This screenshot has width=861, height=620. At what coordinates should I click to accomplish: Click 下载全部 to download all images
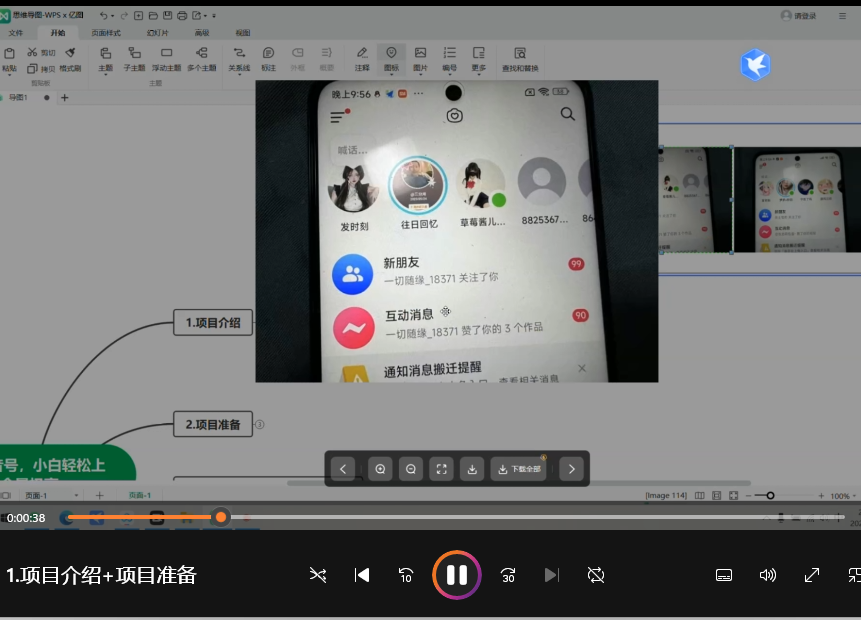pyautogui.click(x=519, y=469)
